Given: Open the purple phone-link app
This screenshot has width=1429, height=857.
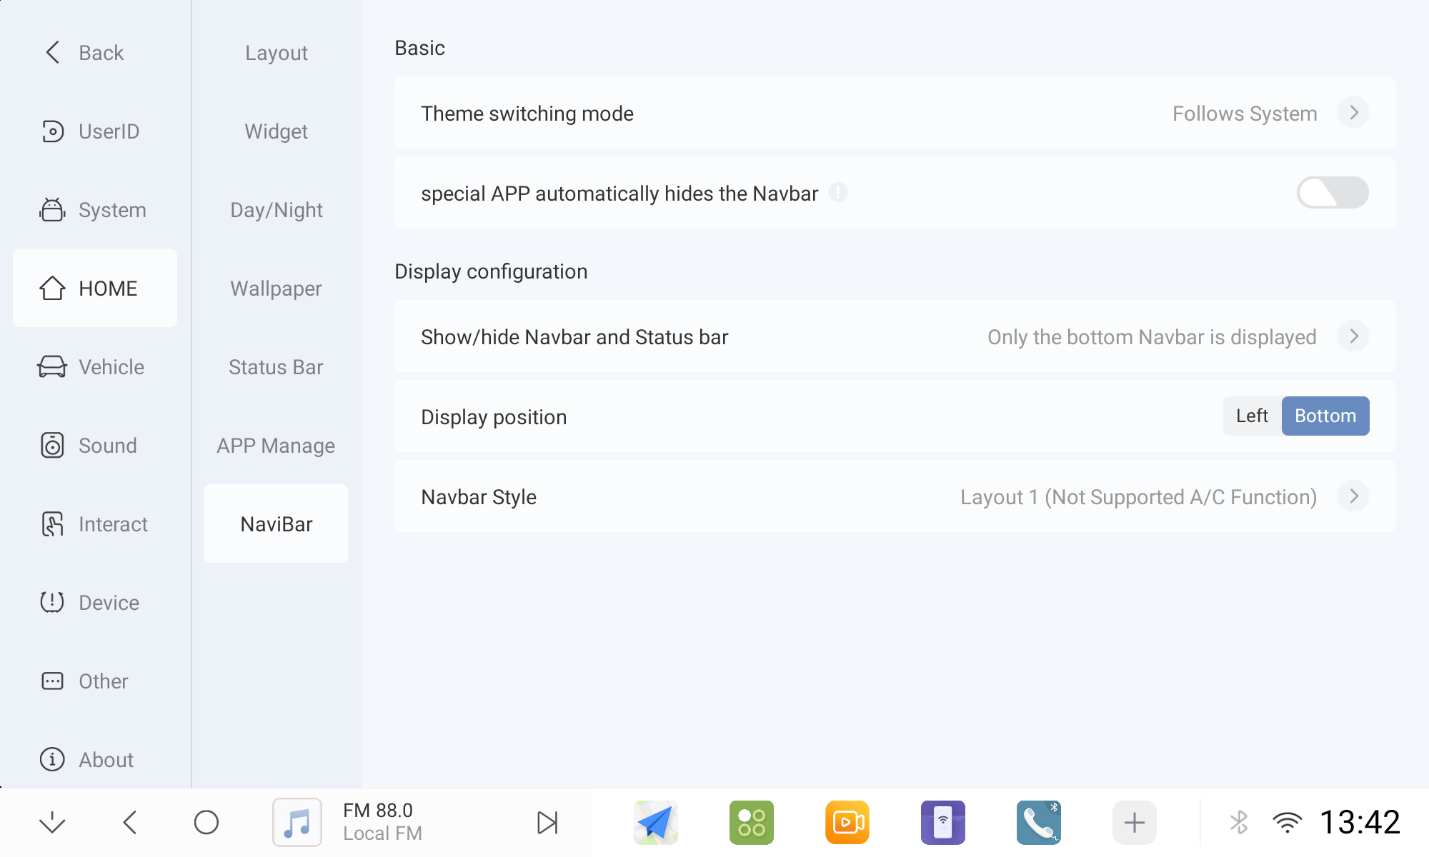Looking at the screenshot, I should coord(943,823).
